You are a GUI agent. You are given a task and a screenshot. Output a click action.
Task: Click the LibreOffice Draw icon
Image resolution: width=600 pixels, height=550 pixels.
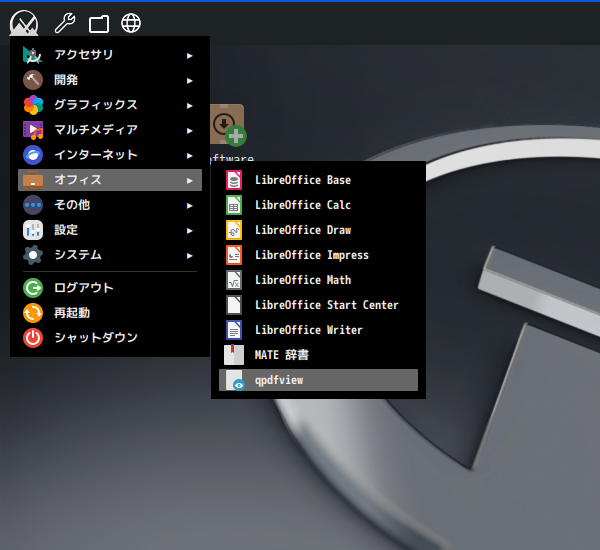click(x=234, y=230)
